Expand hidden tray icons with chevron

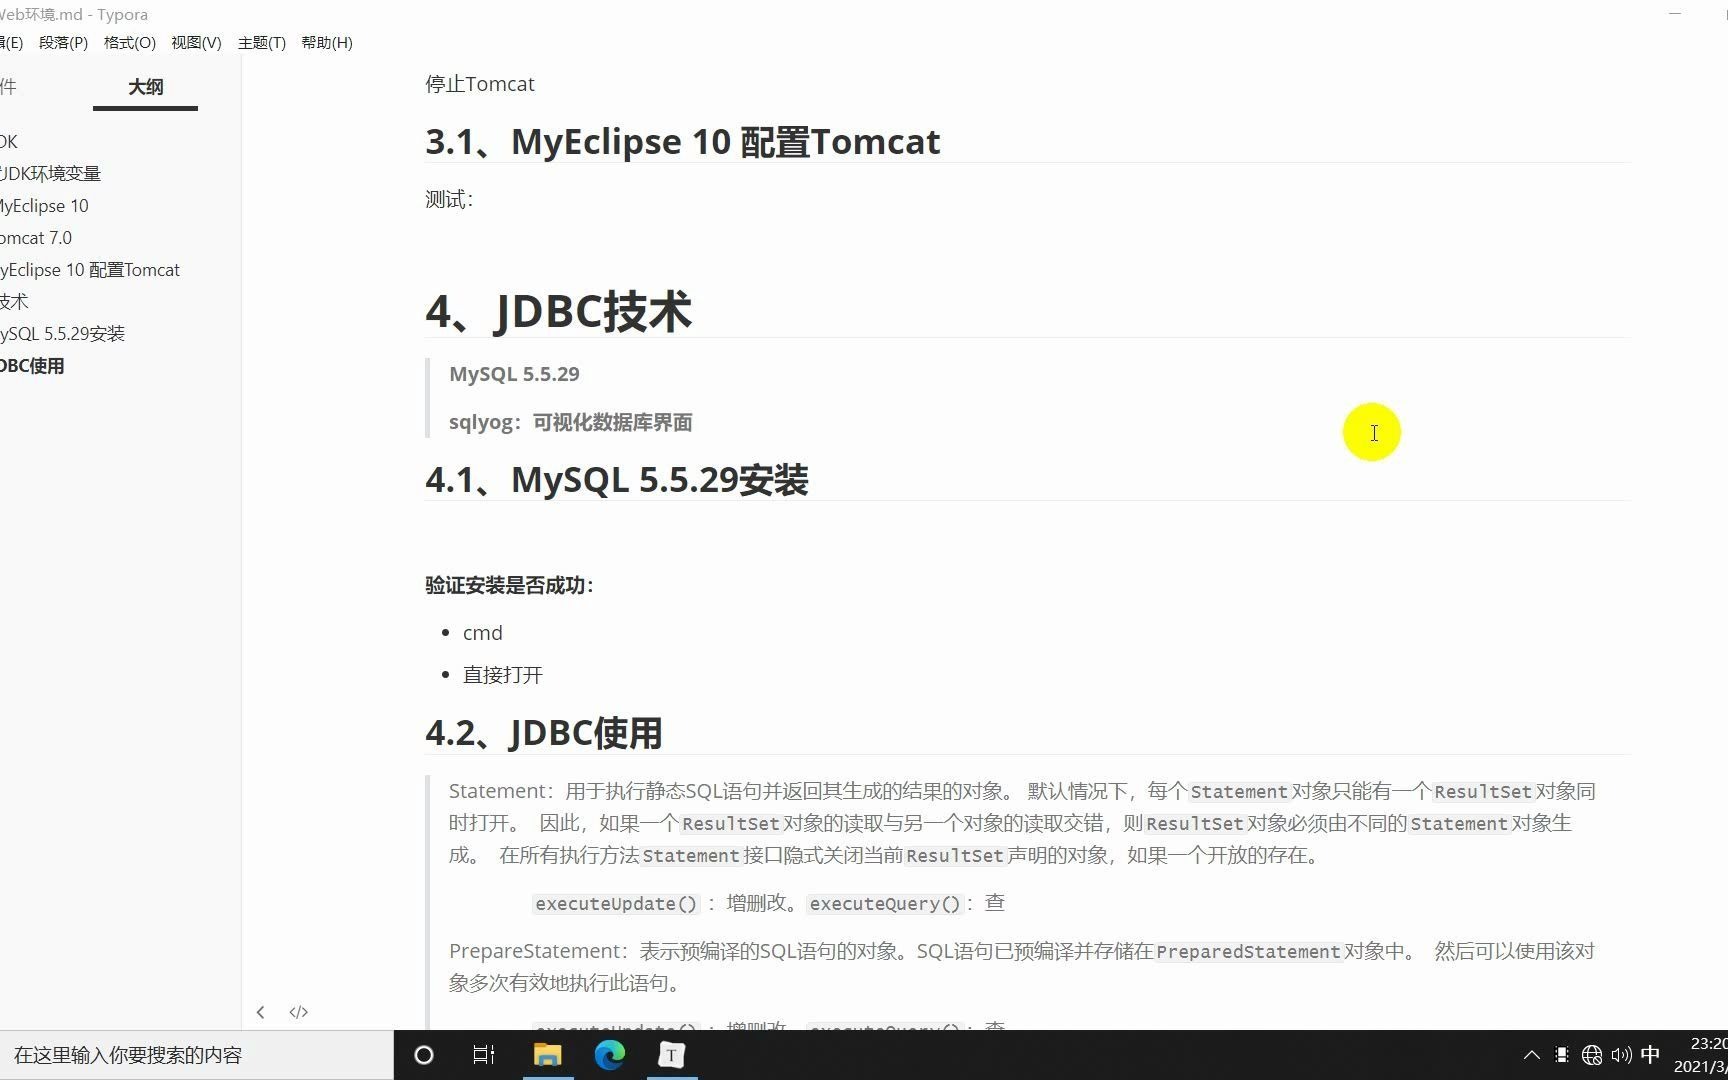pyautogui.click(x=1532, y=1055)
